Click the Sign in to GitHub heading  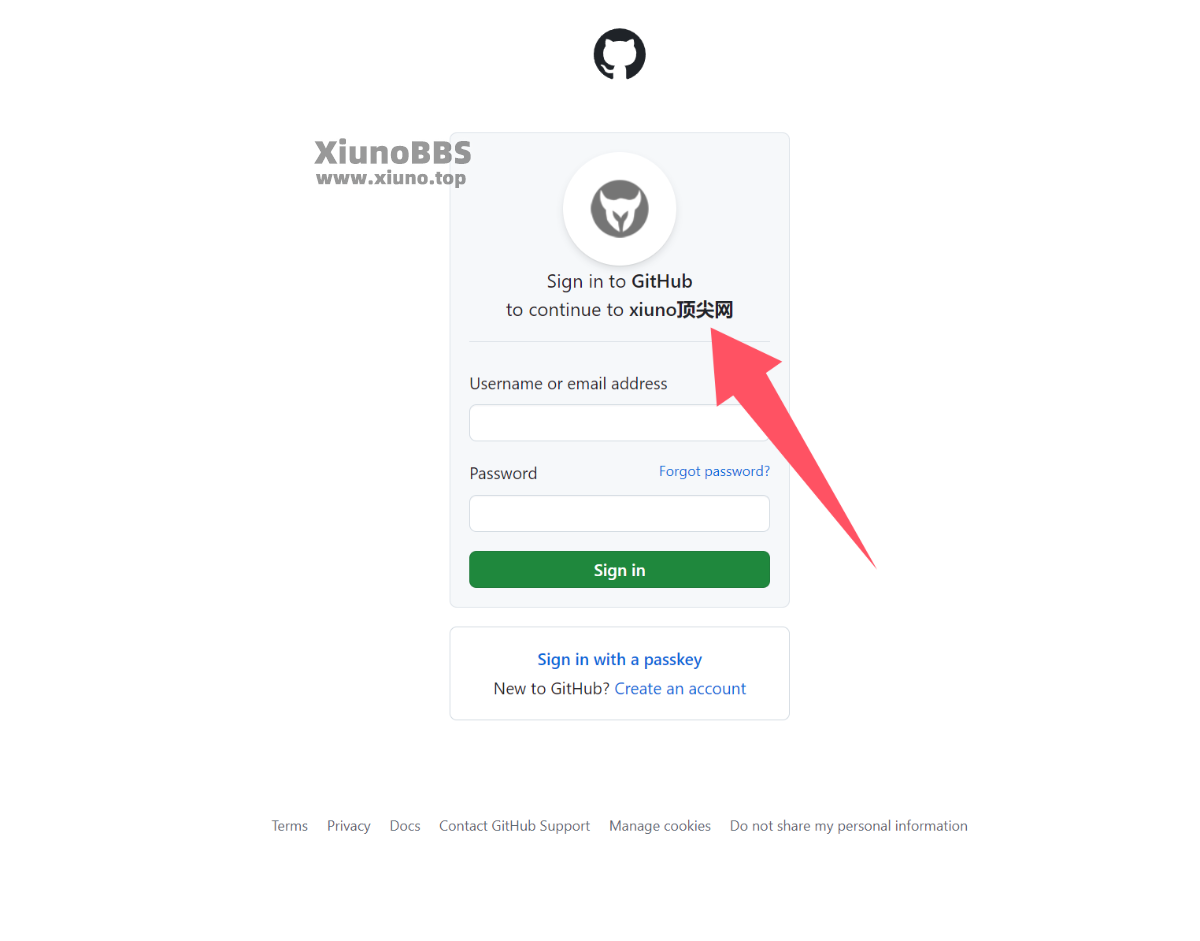(620, 282)
